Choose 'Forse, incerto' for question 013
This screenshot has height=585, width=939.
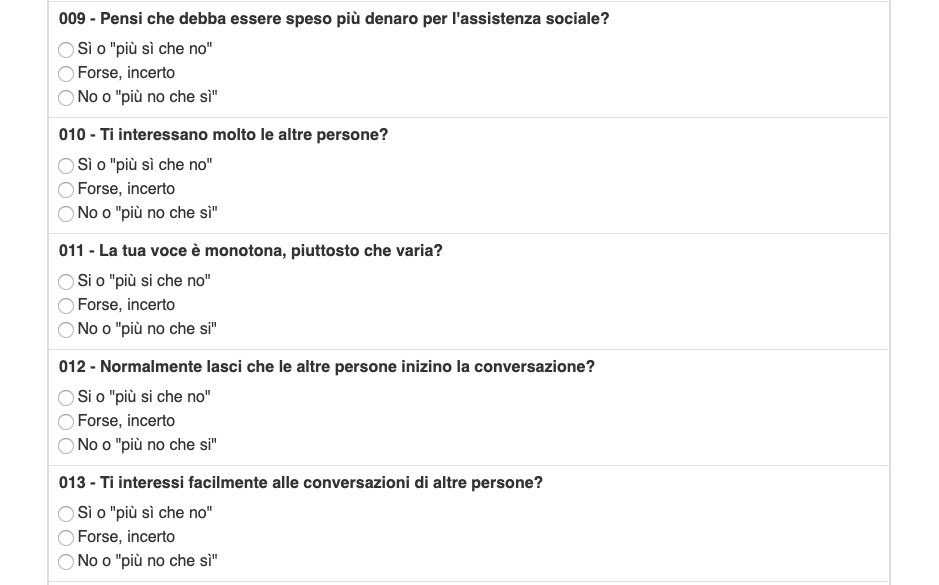pyautogui.click(x=66, y=538)
